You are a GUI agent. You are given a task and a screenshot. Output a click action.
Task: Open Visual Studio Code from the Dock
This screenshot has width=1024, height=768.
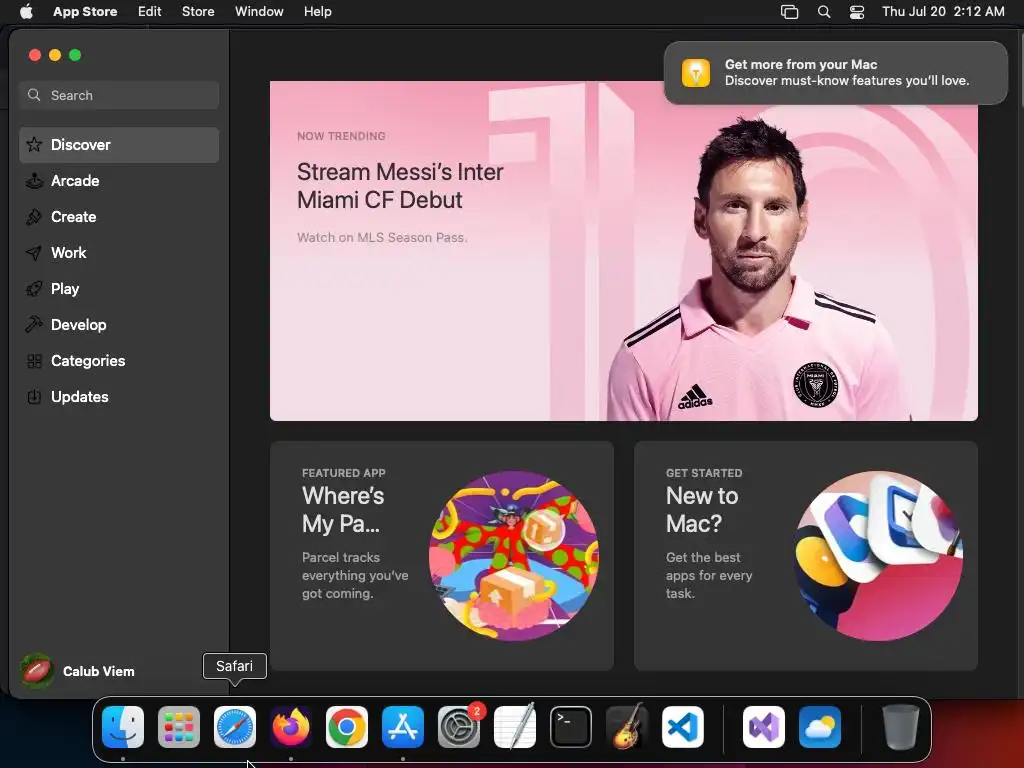[x=682, y=727]
